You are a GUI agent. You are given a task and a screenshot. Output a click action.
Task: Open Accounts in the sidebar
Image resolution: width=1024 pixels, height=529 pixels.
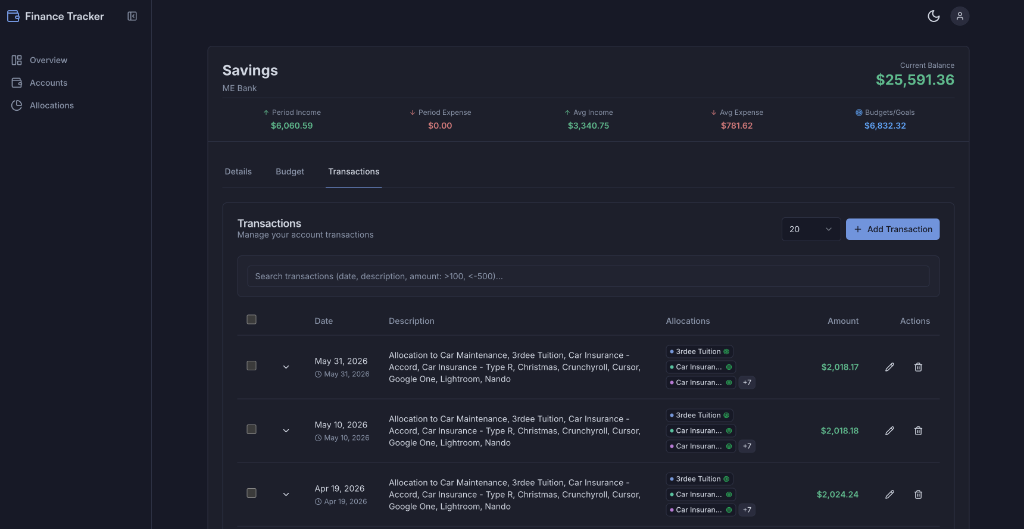click(x=48, y=83)
